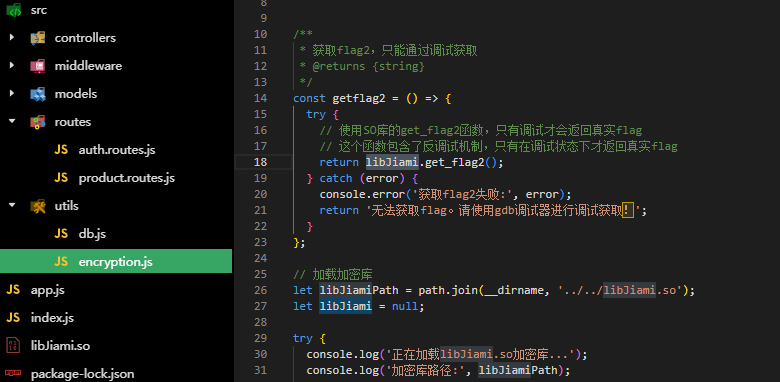Click line number 14 in gutter
Image resolution: width=780 pixels, height=382 pixels.
tap(260, 98)
